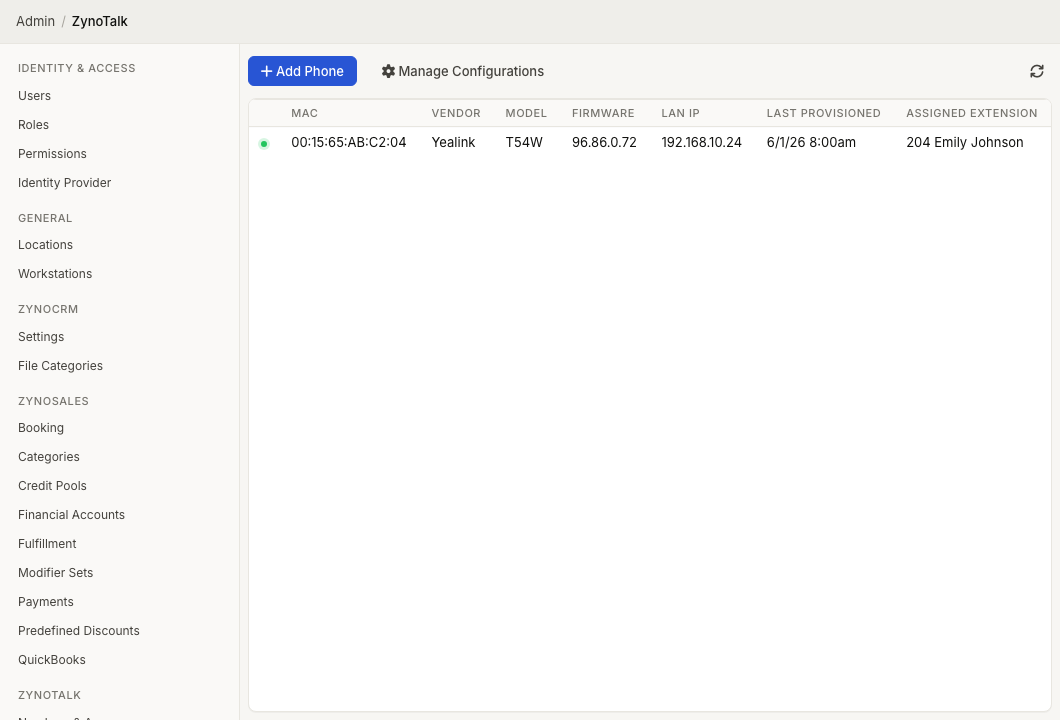This screenshot has width=1060, height=720.
Task: Click the Model column header
Action: pos(526,114)
